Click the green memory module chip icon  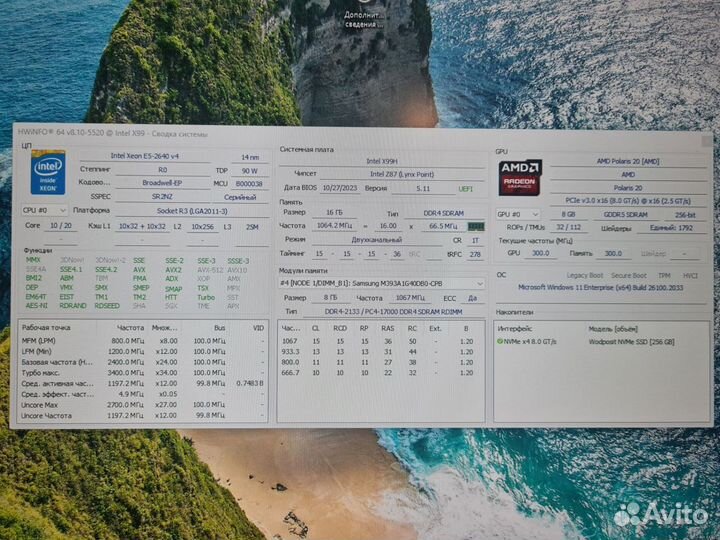(x=476, y=226)
